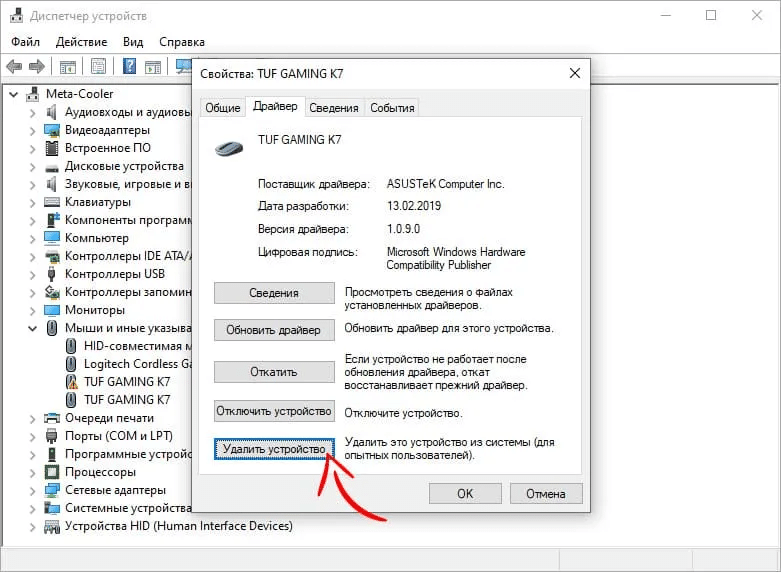Click the Удалить устройство button

click(x=274, y=450)
